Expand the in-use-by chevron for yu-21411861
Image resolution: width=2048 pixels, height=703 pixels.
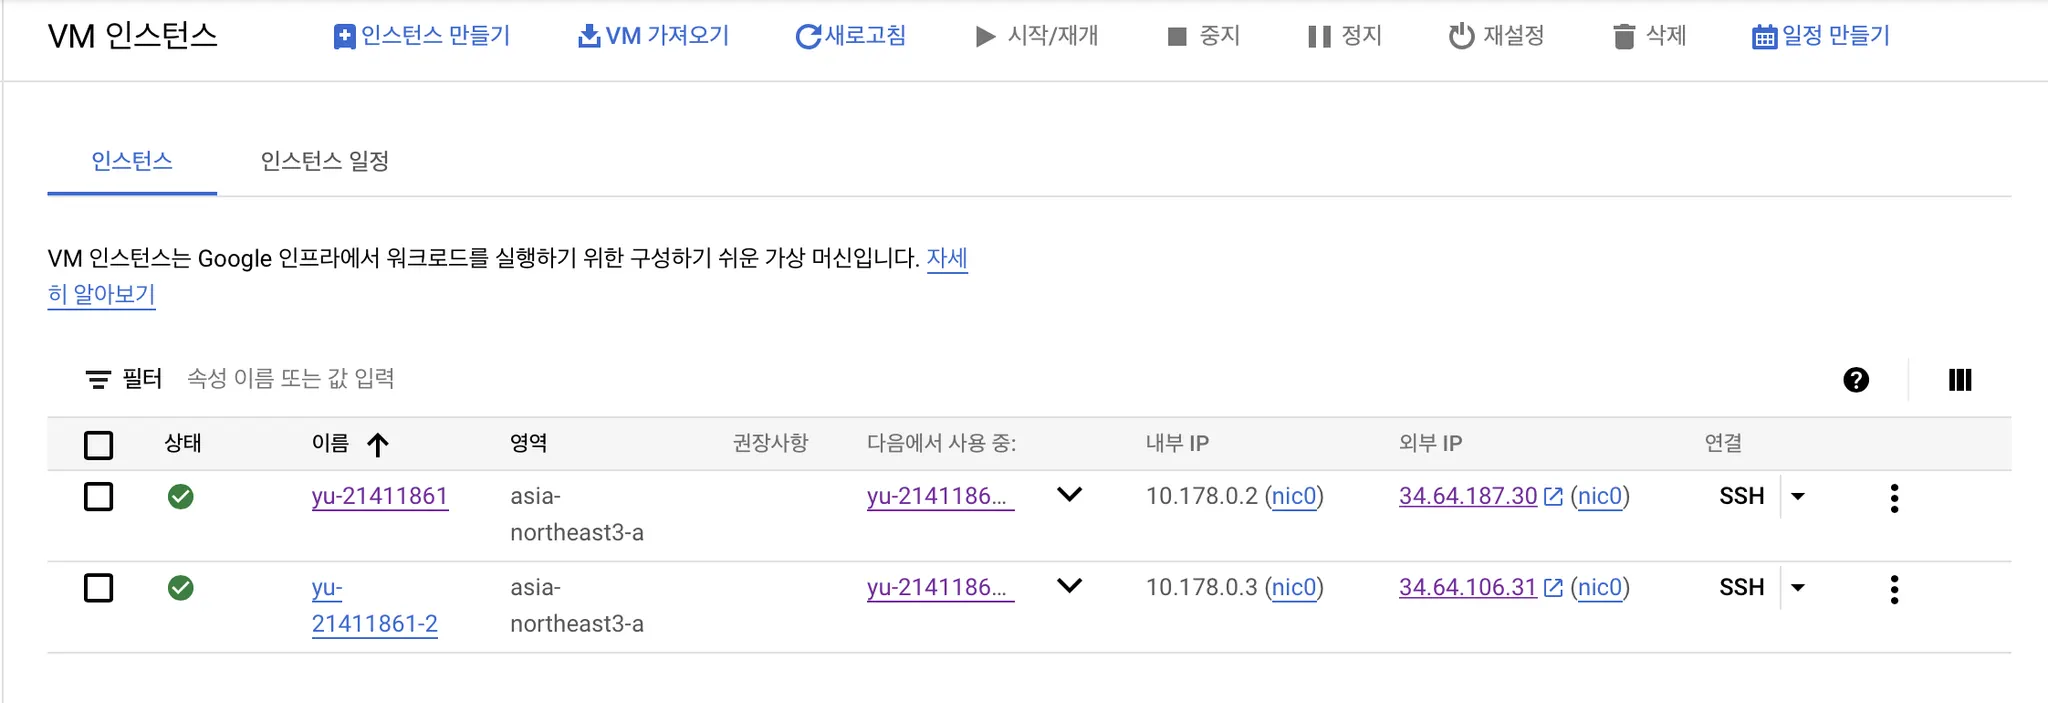(x=1069, y=495)
